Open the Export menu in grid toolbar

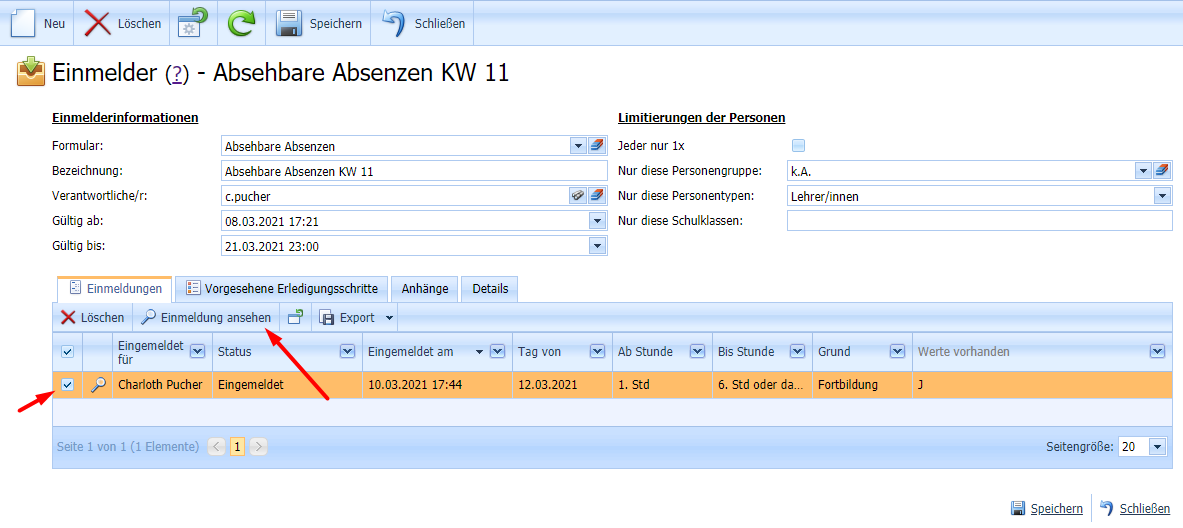pyautogui.click(x=356, y=318)
